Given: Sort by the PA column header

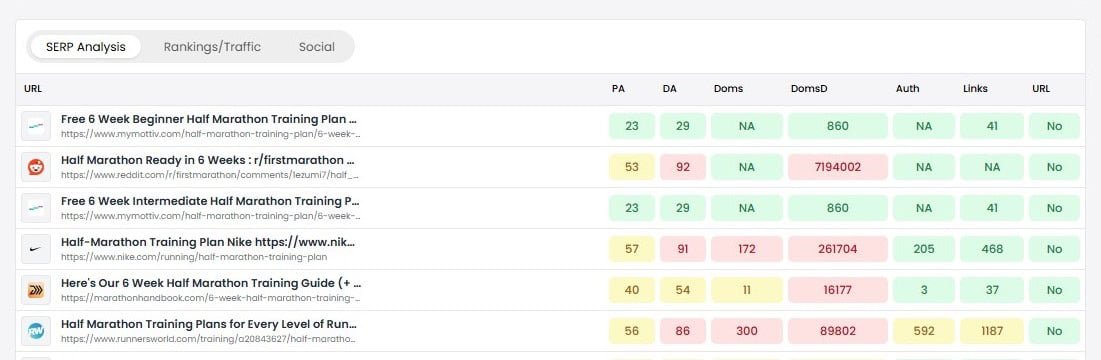Looking at the screenshot, I should (618, 89).
